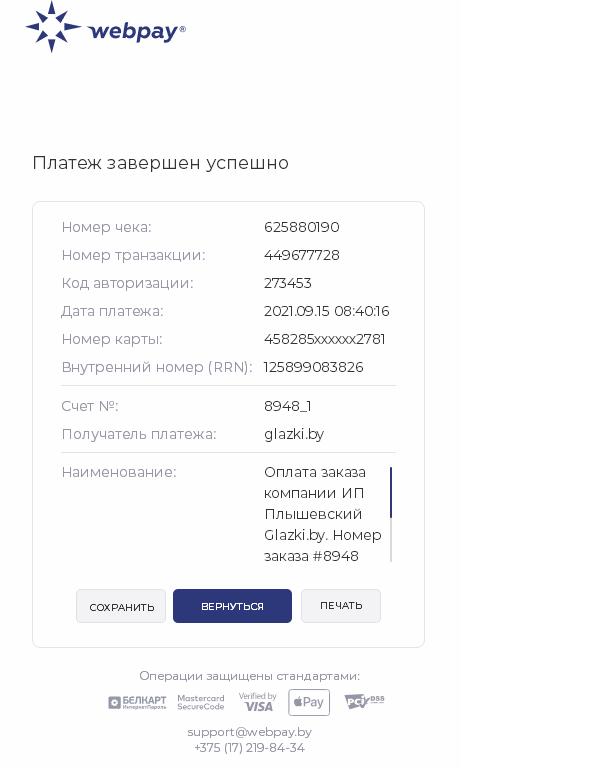Click the payment date 2021.09.15 08:40:16

tap(326, 311)
